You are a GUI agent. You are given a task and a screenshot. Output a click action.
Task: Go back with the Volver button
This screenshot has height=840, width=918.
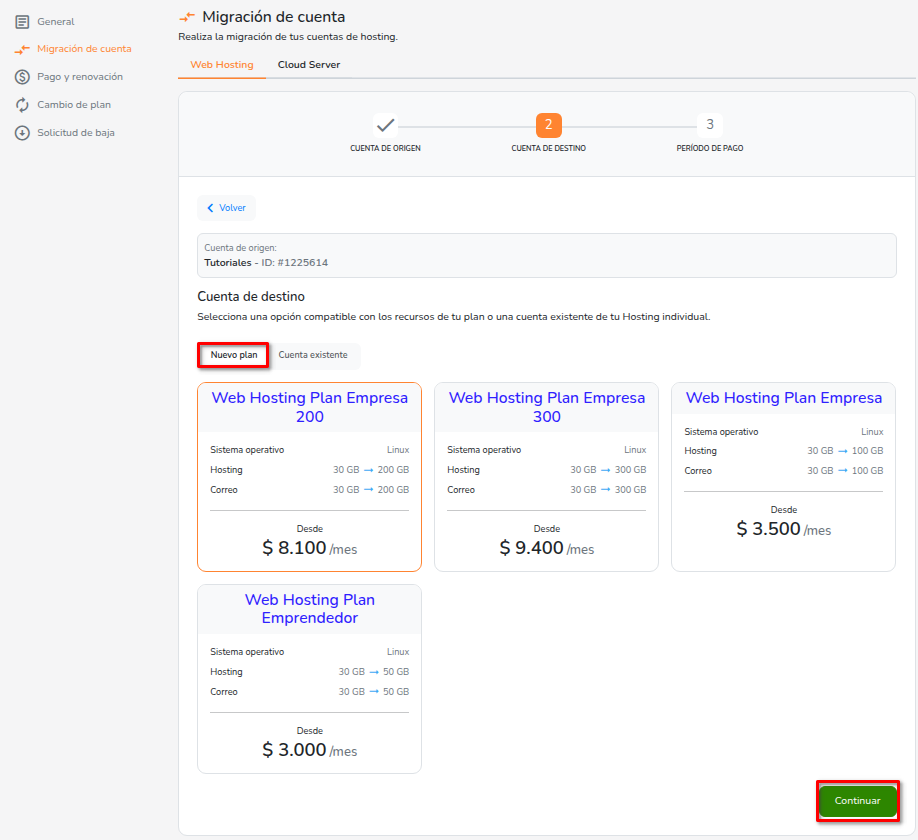[x=227, y=208]
